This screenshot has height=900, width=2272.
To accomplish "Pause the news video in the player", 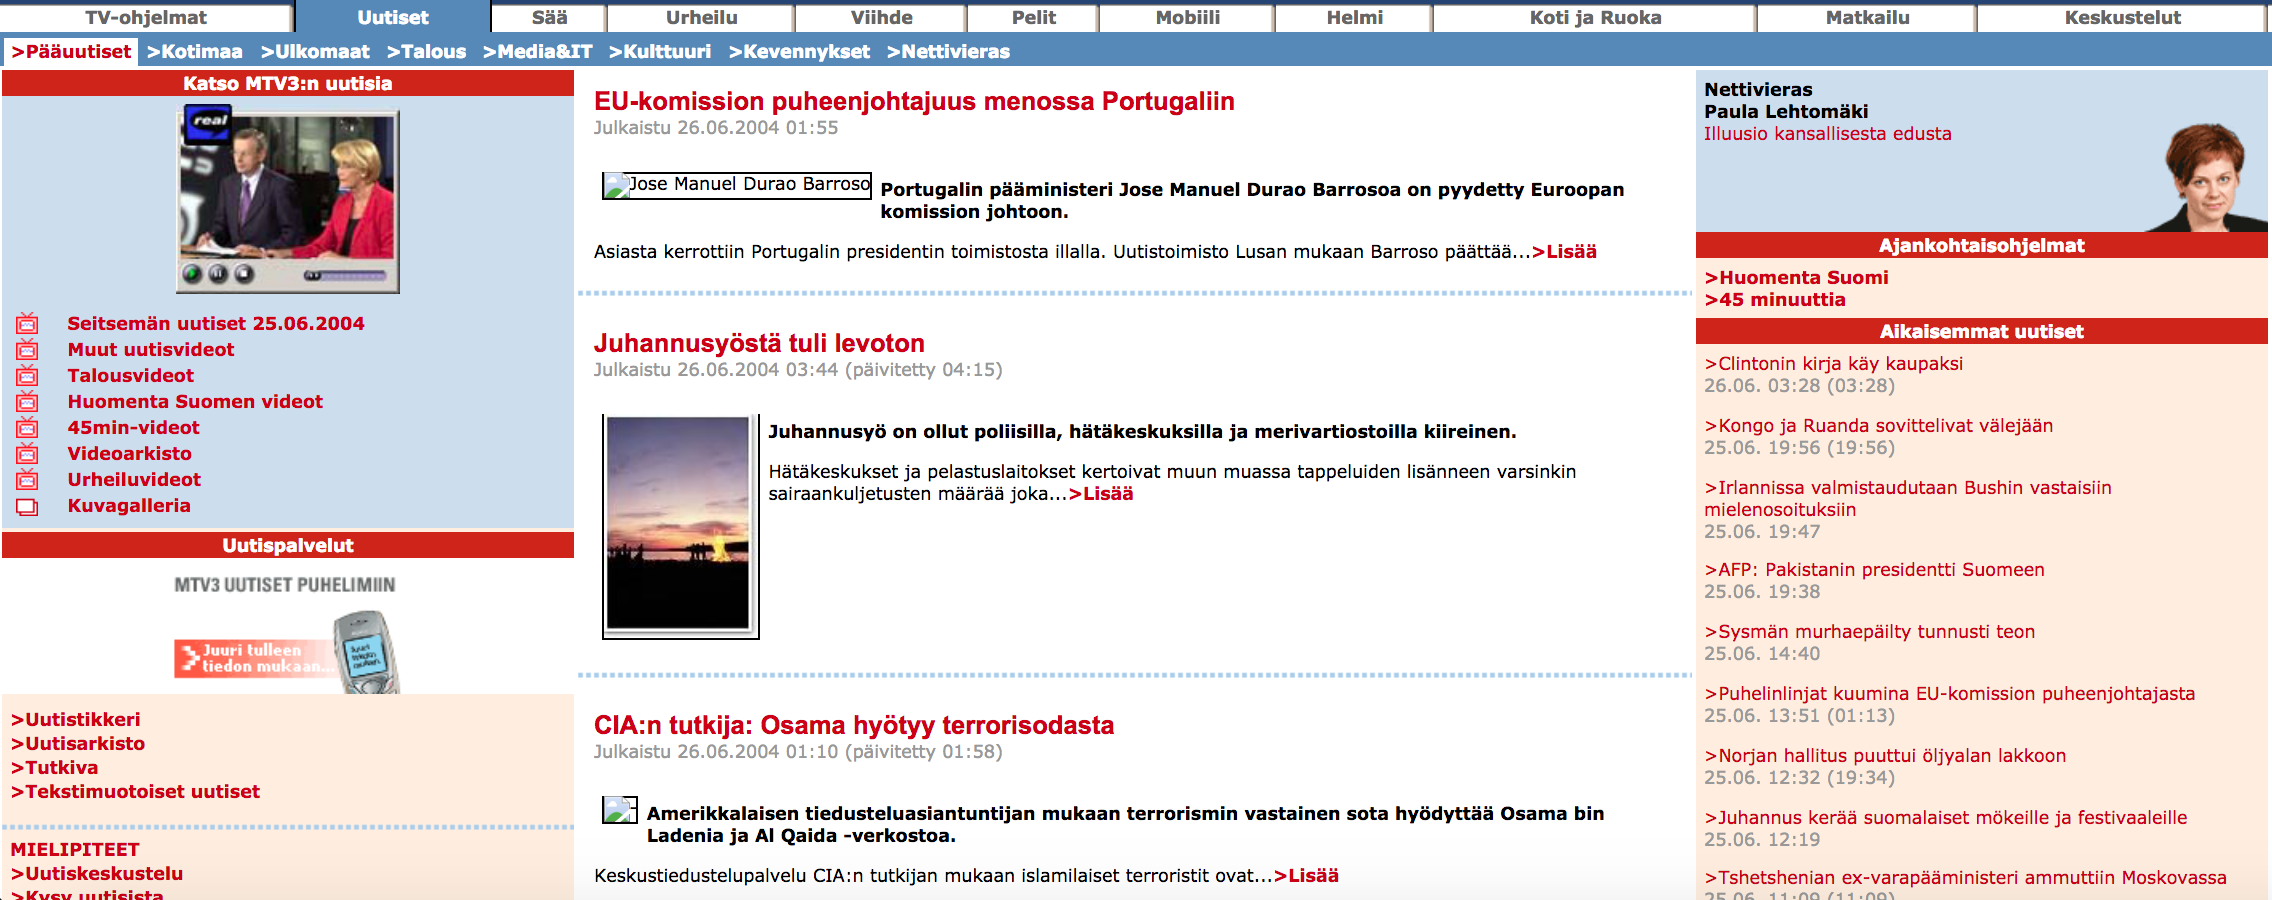I will click(218, 274).
